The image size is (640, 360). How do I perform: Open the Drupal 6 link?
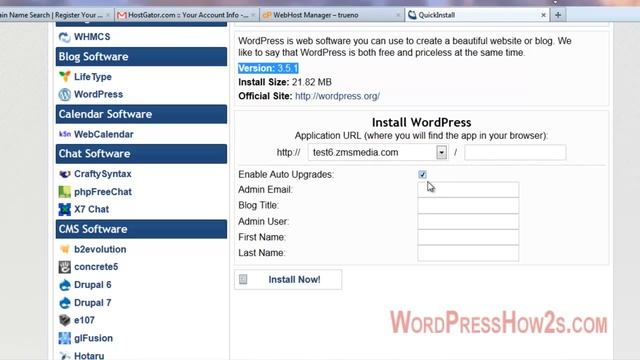pos(93,285)
